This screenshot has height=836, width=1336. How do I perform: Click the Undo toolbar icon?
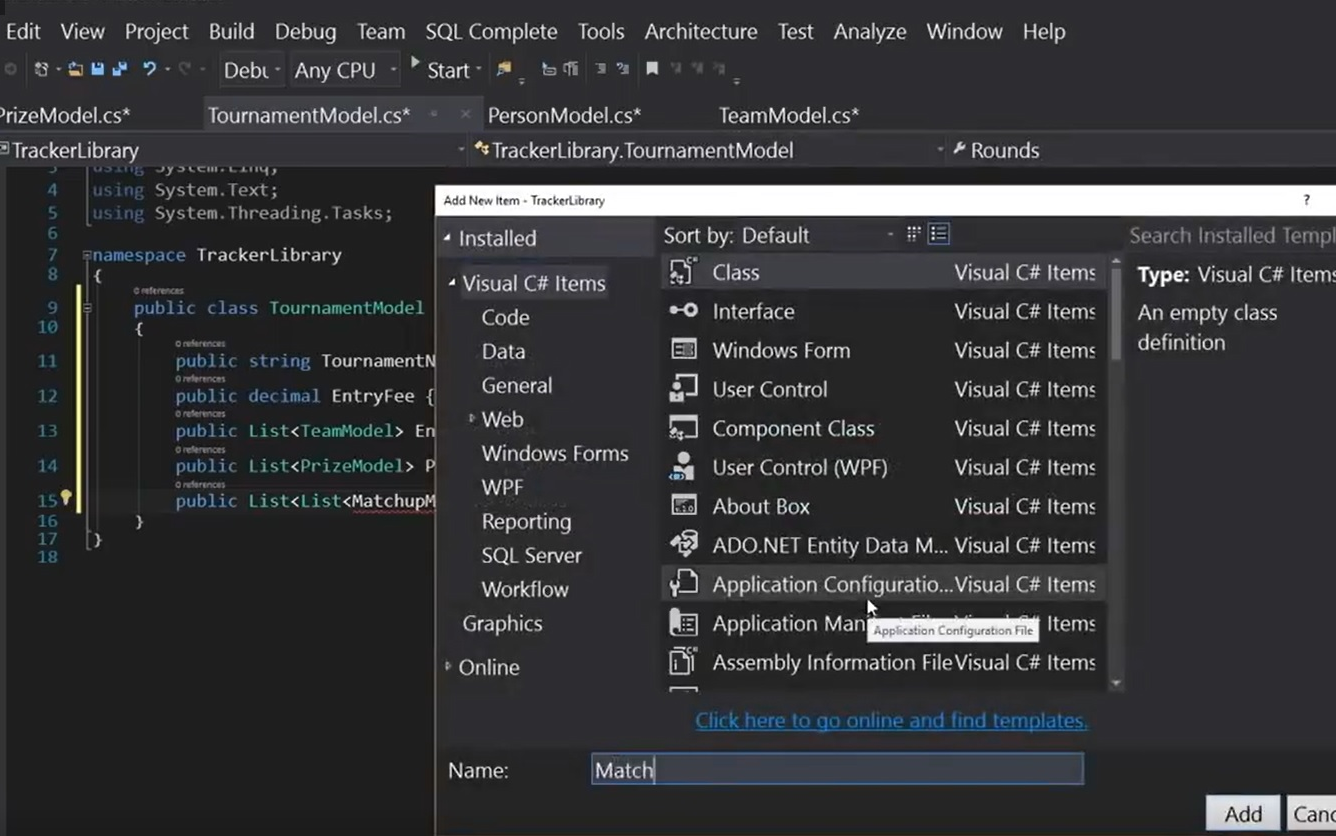[149, 70]
